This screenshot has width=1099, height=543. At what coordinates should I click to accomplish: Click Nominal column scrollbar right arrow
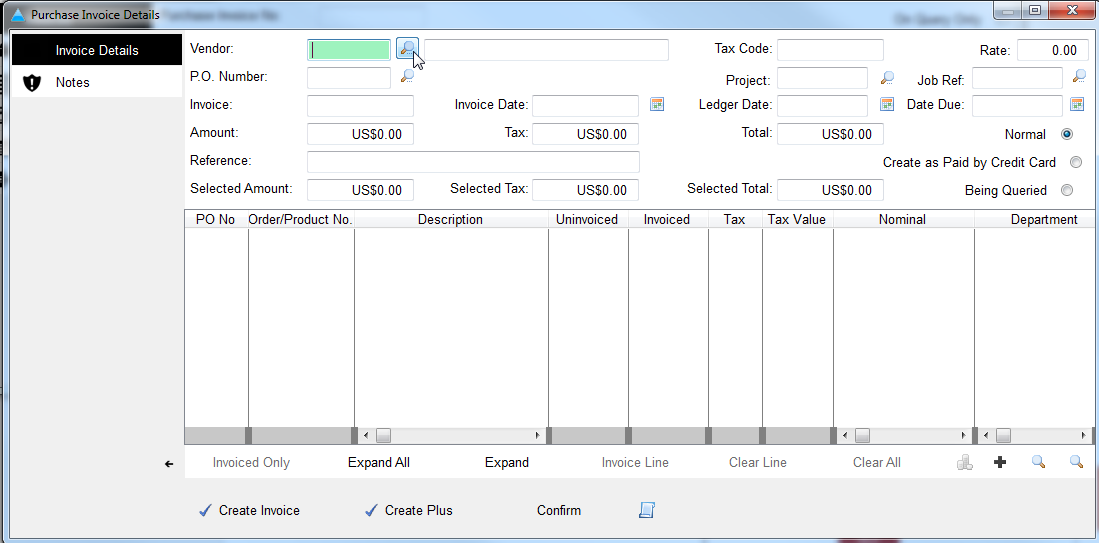(964, 436)
